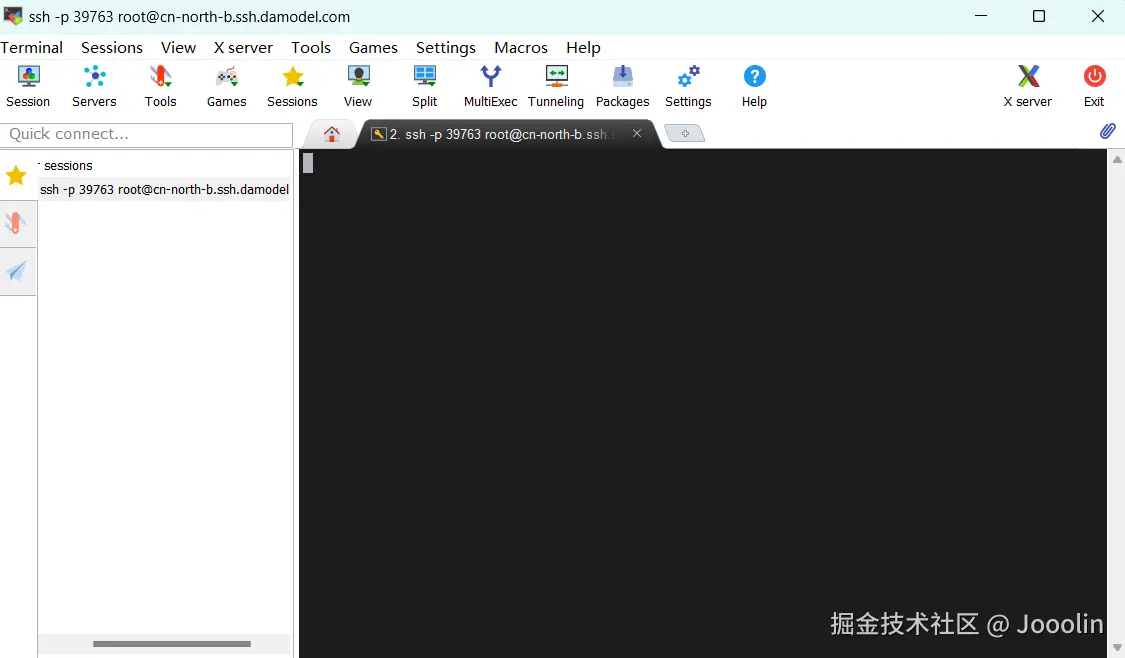This screenshot has height=658, width=1125.
Task: Switch to the ssh root@cn-north-b tab
Action: pos(500,132)
